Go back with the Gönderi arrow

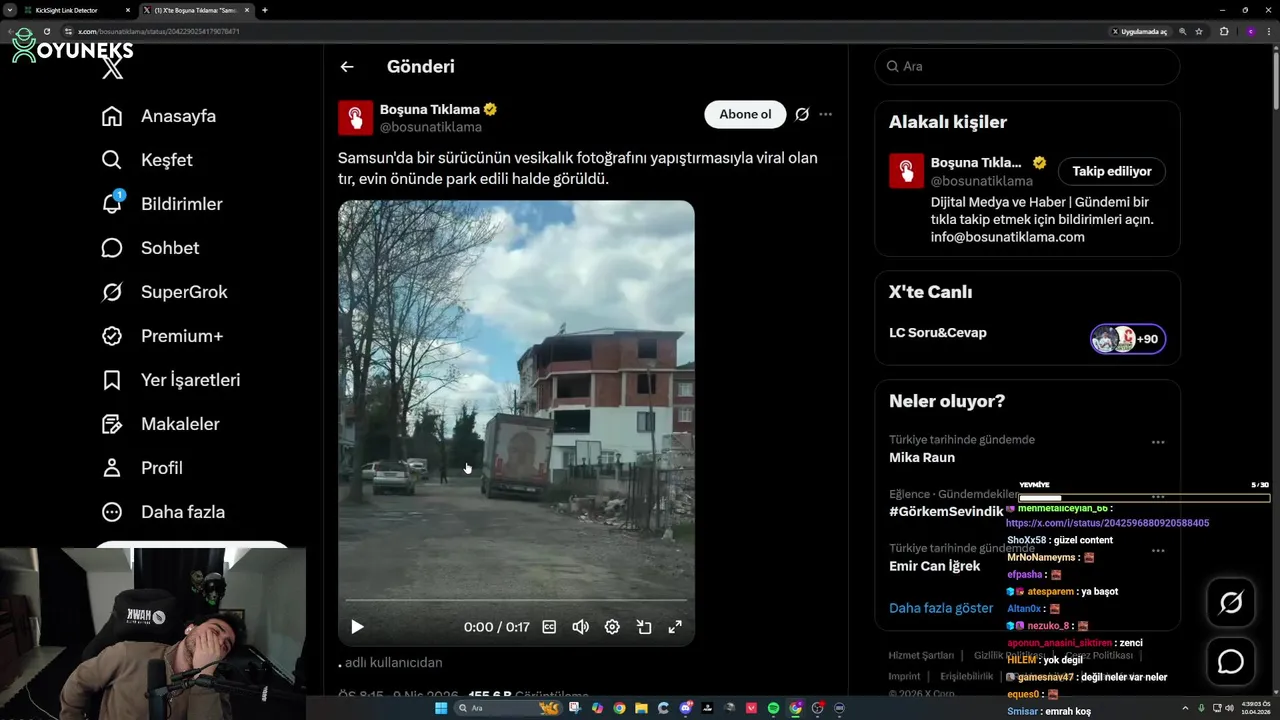(347, 67)
